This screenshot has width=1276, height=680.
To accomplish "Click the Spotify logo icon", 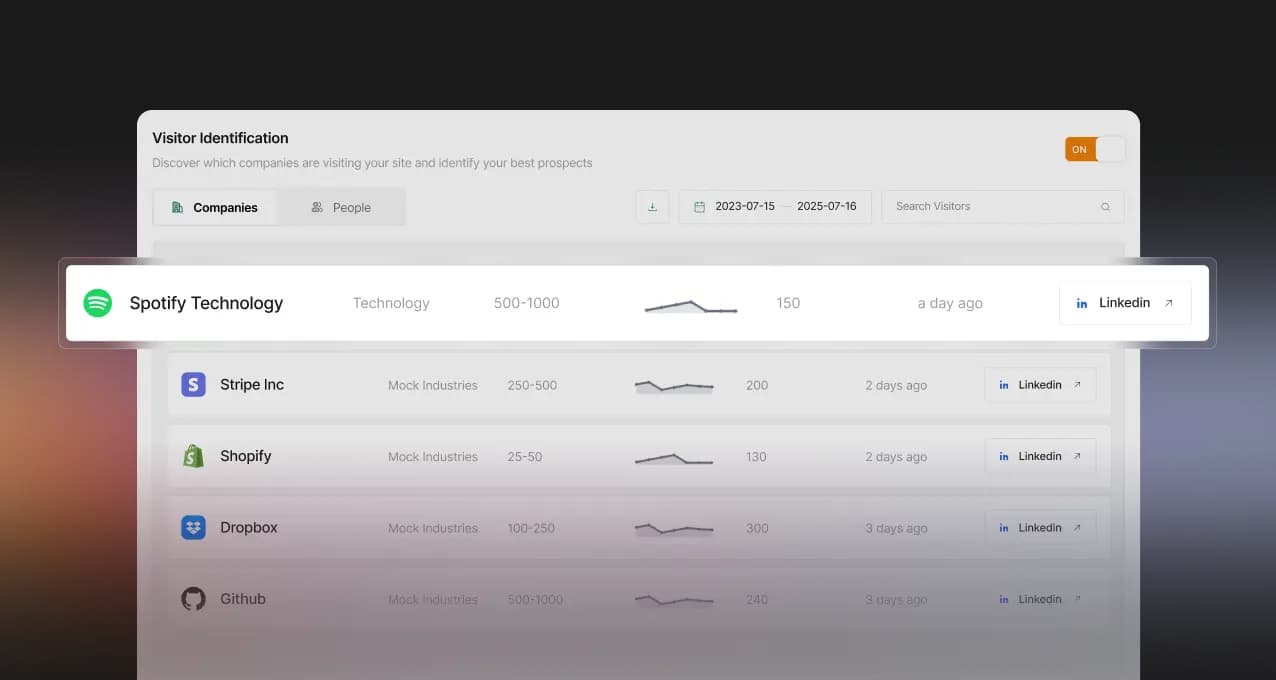I will (x=96, y=302).
